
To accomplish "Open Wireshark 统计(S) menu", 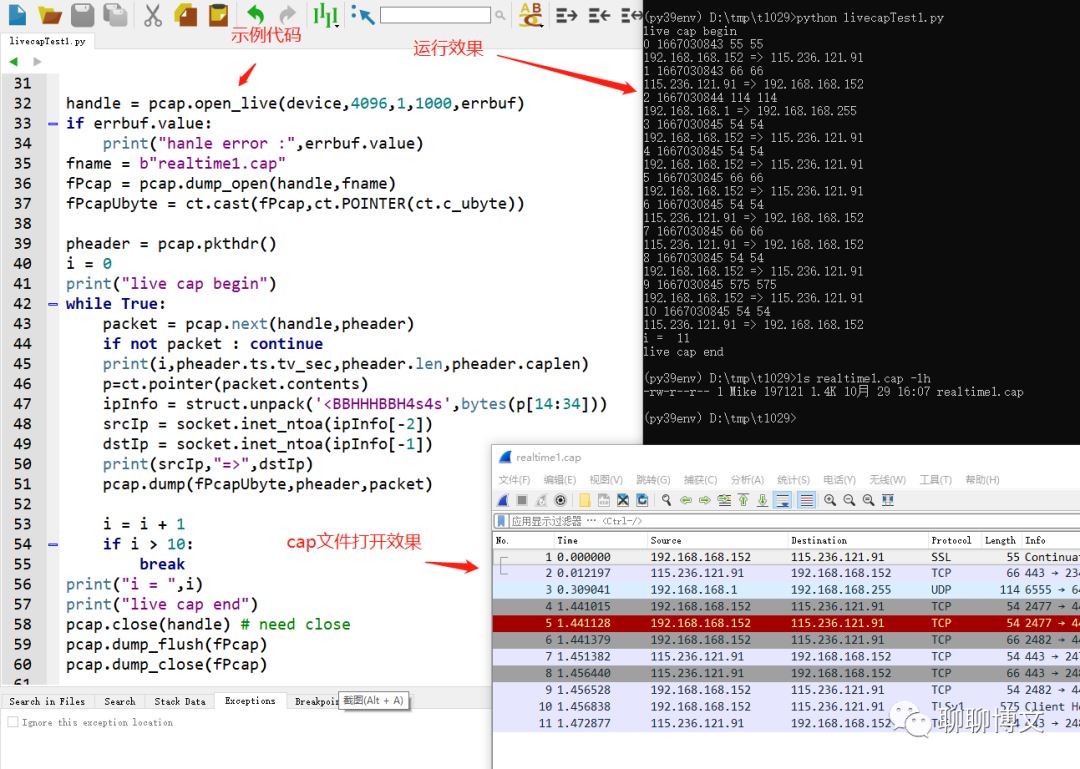I will click(793, 480).
